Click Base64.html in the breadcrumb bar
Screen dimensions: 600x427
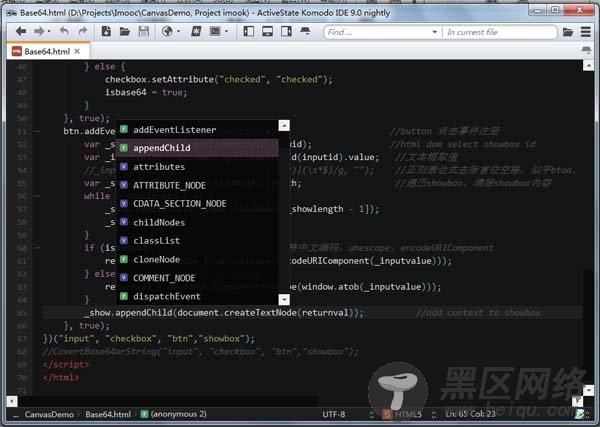(x=108, y=414)
